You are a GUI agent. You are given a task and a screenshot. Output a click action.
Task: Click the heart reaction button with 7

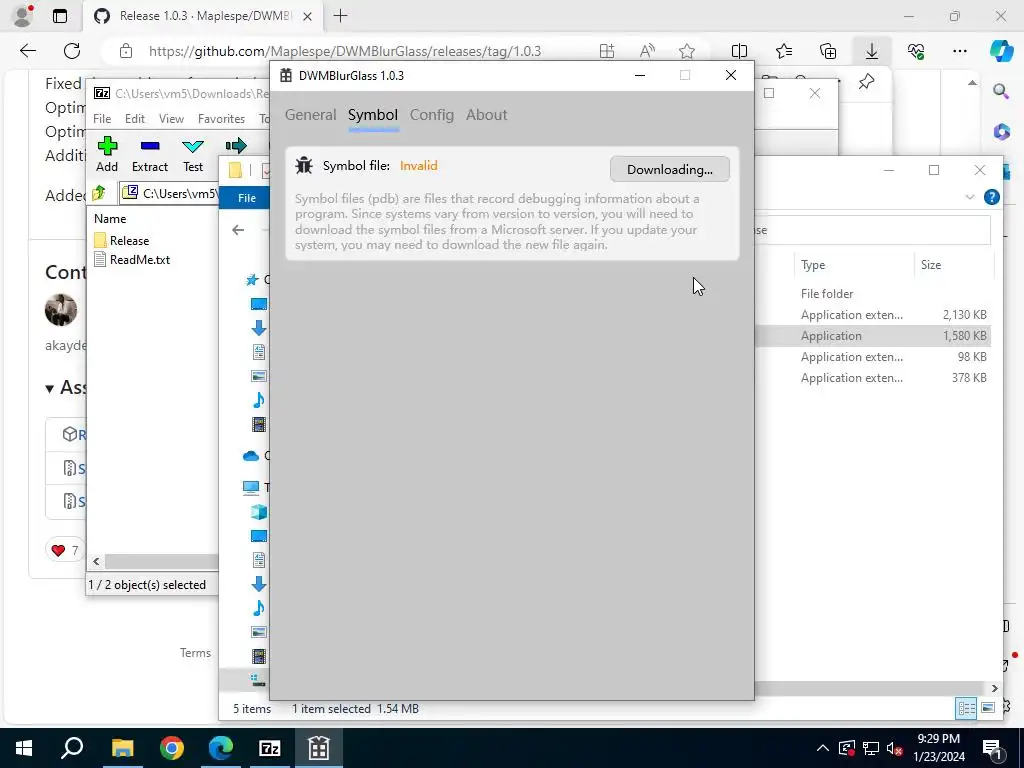pos(65,550)
